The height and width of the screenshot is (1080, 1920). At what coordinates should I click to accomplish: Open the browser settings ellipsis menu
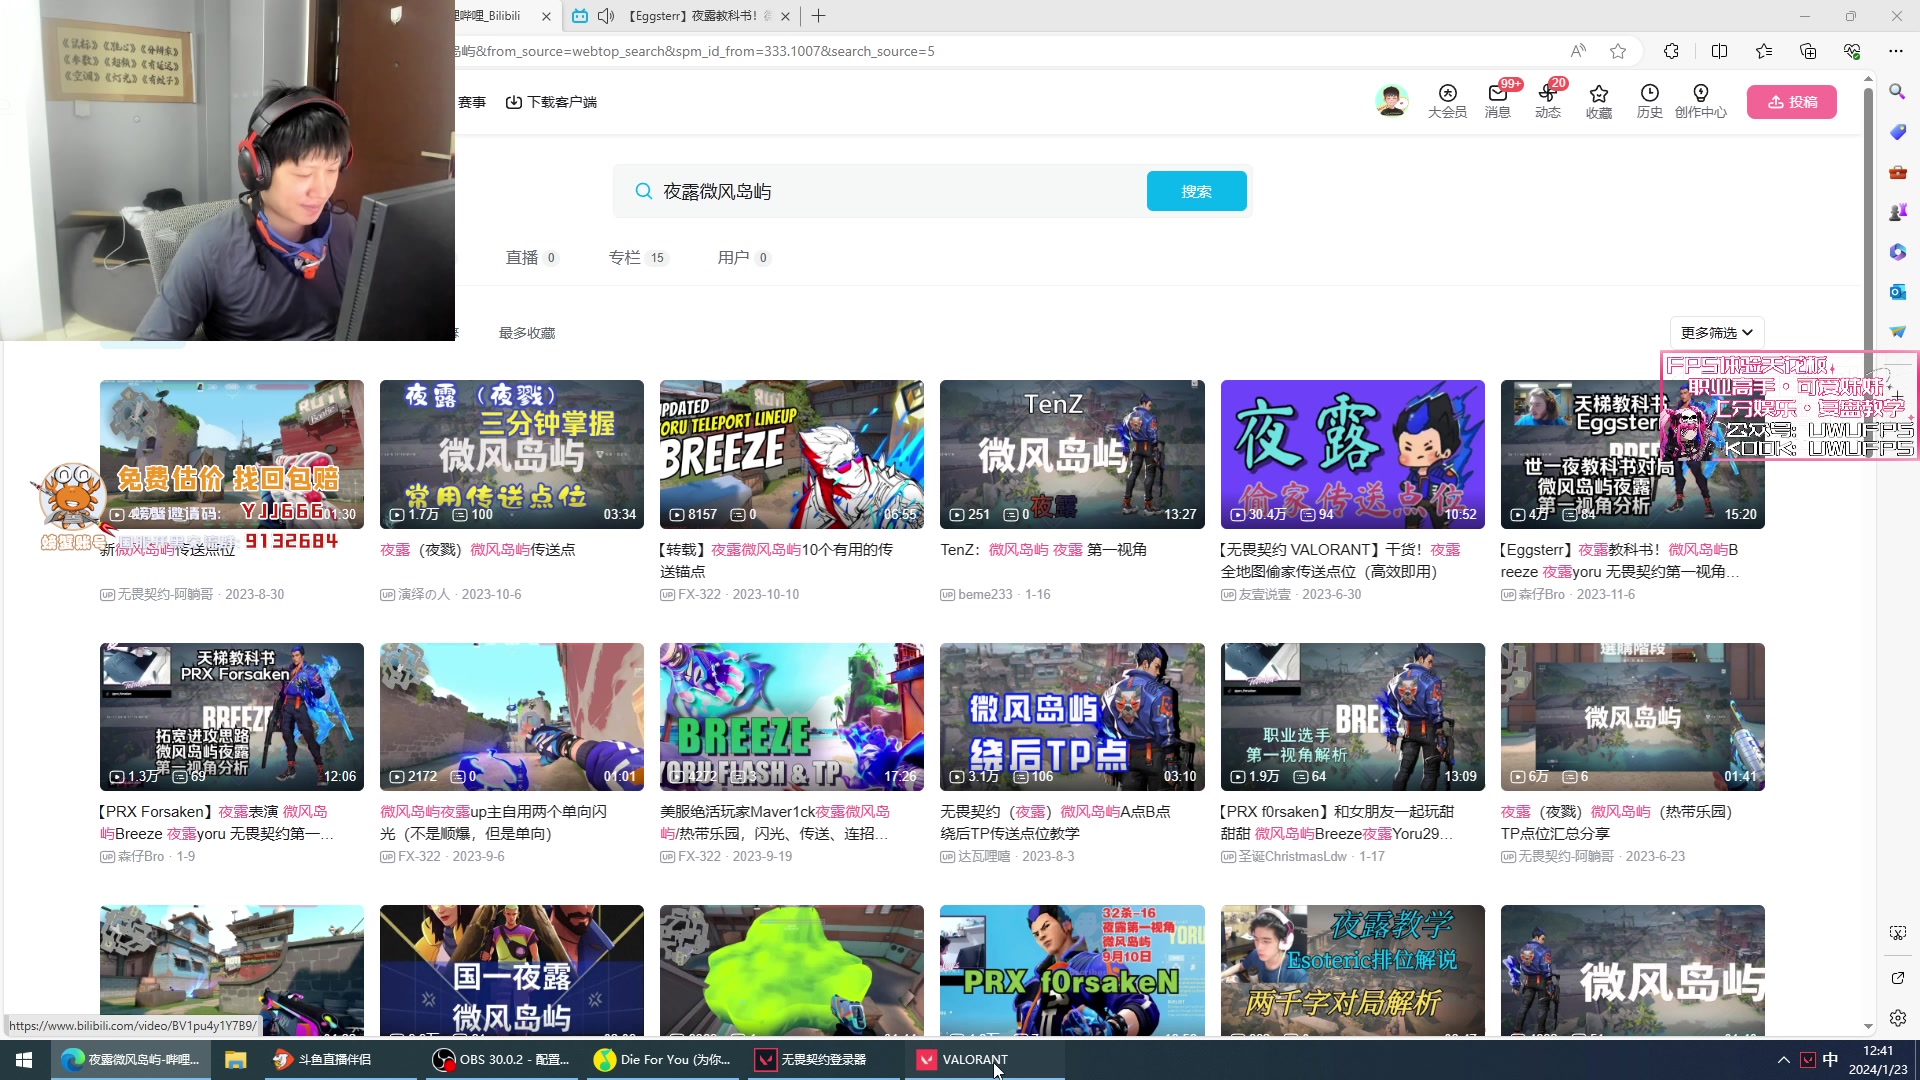click(x=1896, y=51)
